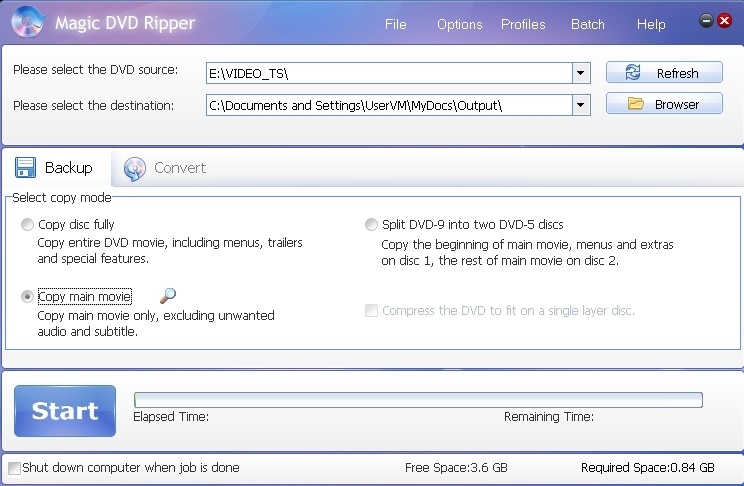Select Copy disc fully mode
The width and height of the screenshot is (744, 486).
(x=28, y=224)
